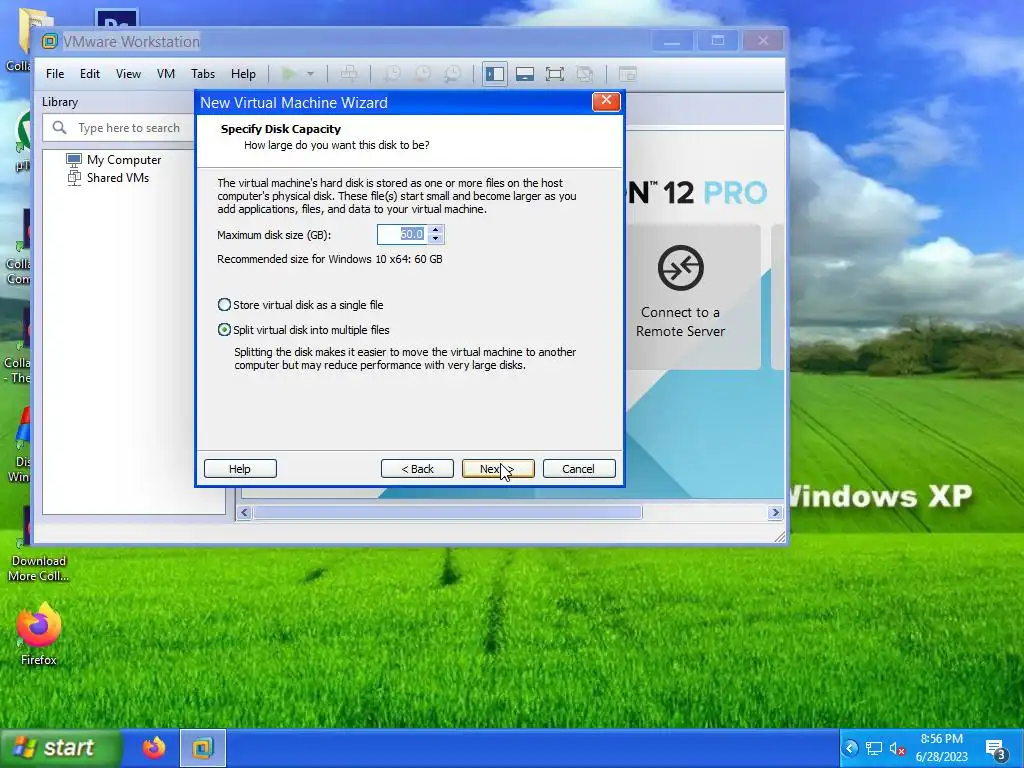
Task: Open the notification center tray icon
Action: click(x=997, y=750)
